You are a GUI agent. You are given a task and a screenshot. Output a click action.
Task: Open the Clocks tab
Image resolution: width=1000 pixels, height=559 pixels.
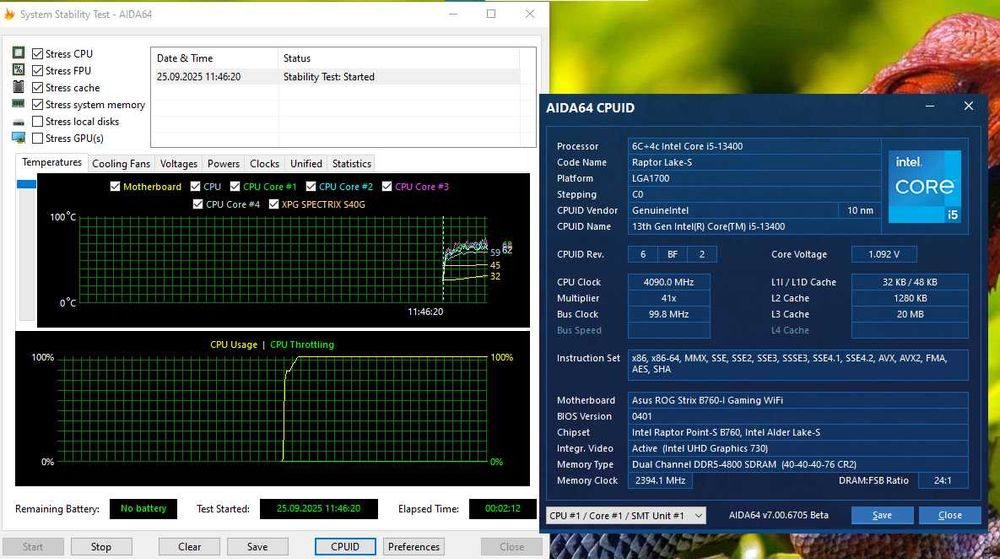pyautogui.click(x=265, y=164)
